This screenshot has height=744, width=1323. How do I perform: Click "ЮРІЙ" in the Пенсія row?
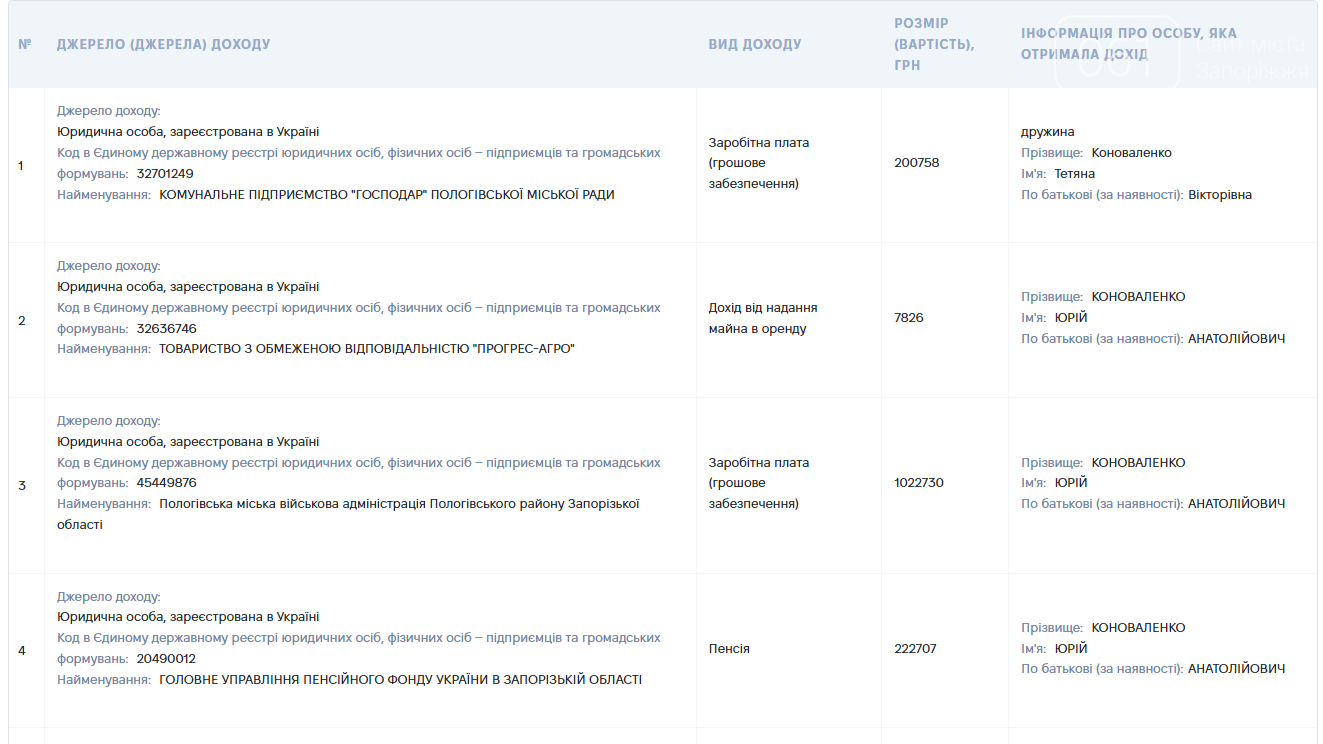1071,648
